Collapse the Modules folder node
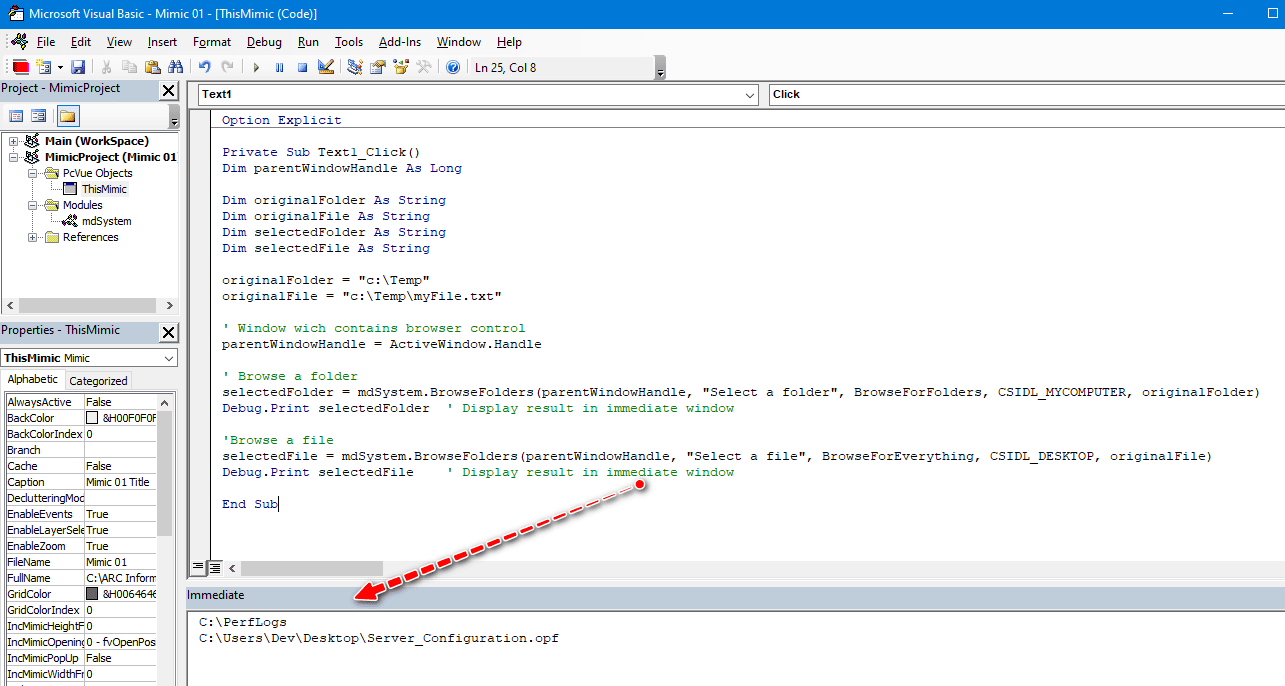 click(33, 205)
